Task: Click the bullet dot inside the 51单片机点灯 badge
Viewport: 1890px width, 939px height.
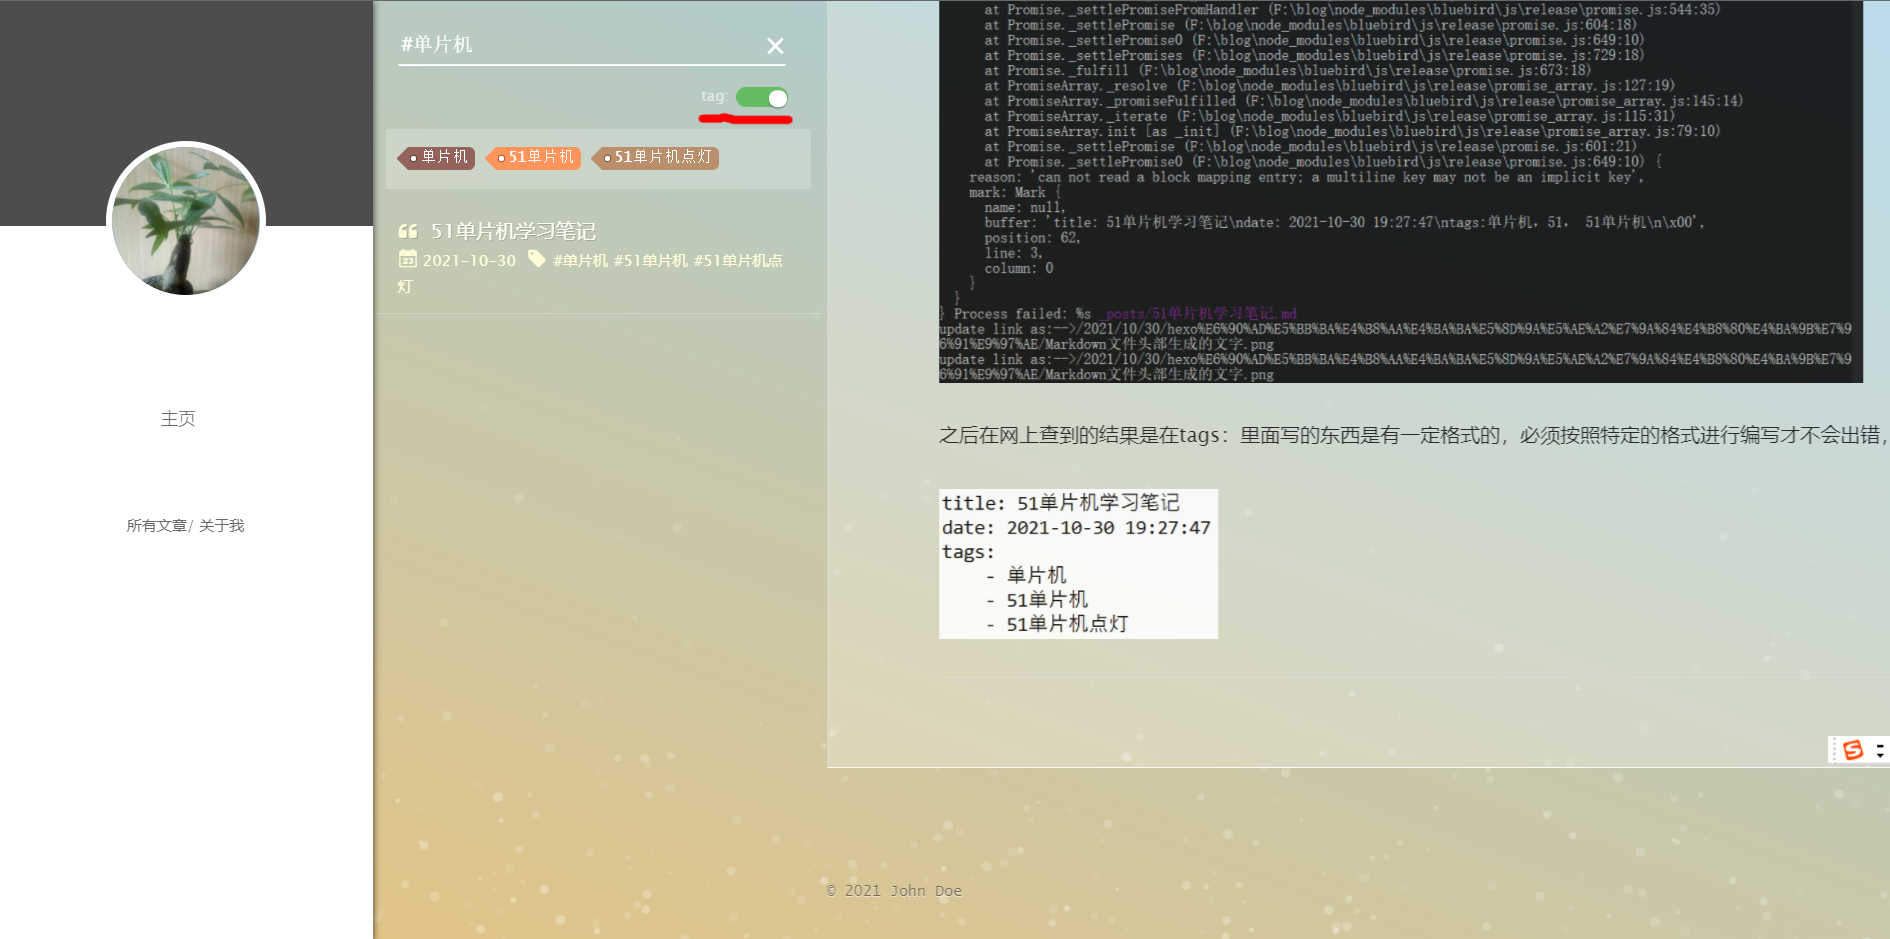Action: [605, 158]
